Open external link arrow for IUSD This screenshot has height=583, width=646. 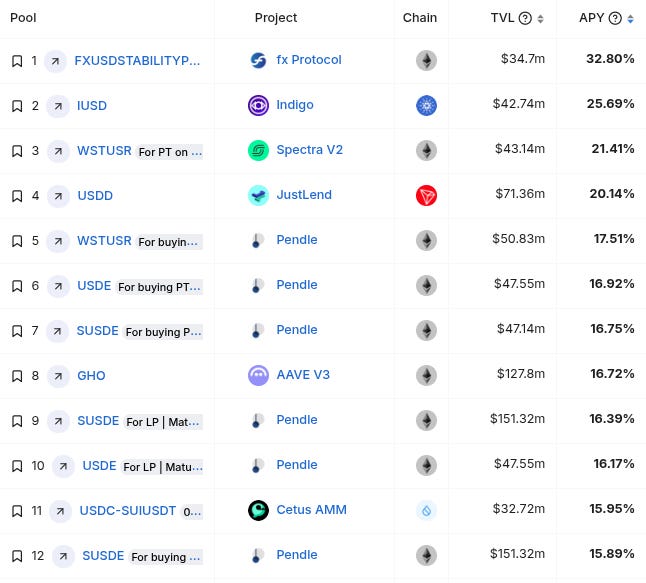coord(58,106)
